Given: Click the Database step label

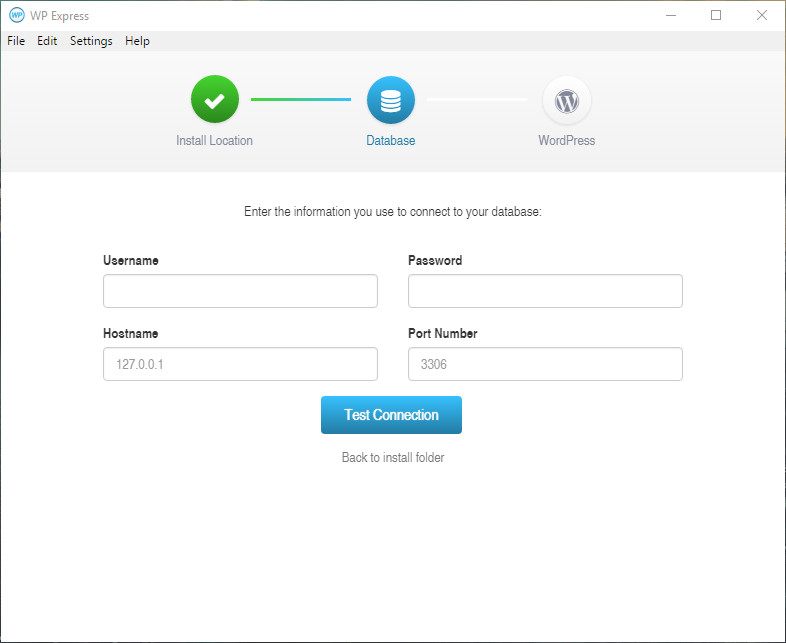Looking at the screenshot, I should tap(390, 140).
